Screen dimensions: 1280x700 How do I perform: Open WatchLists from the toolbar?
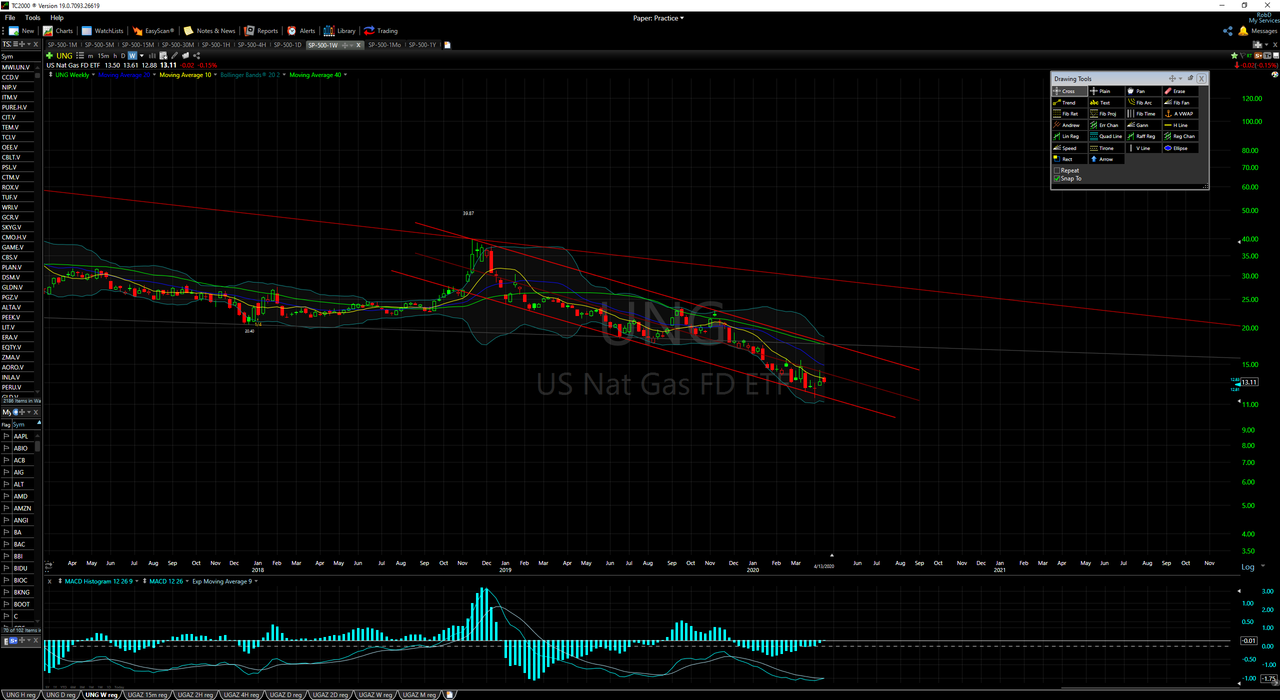click(x=102, y=31)
